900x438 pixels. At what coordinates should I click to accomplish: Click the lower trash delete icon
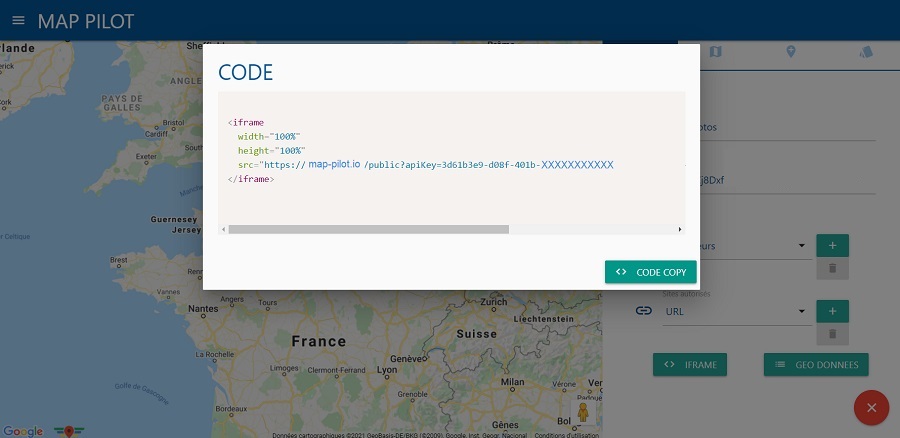(832, 334)
